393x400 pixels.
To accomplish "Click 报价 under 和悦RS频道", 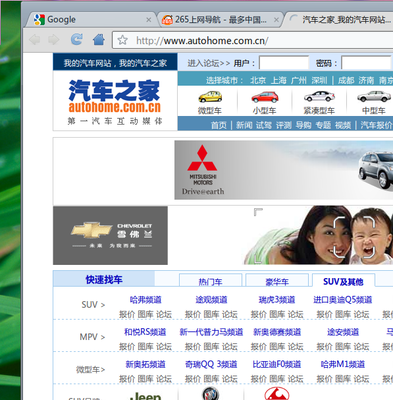I will 127,347.
